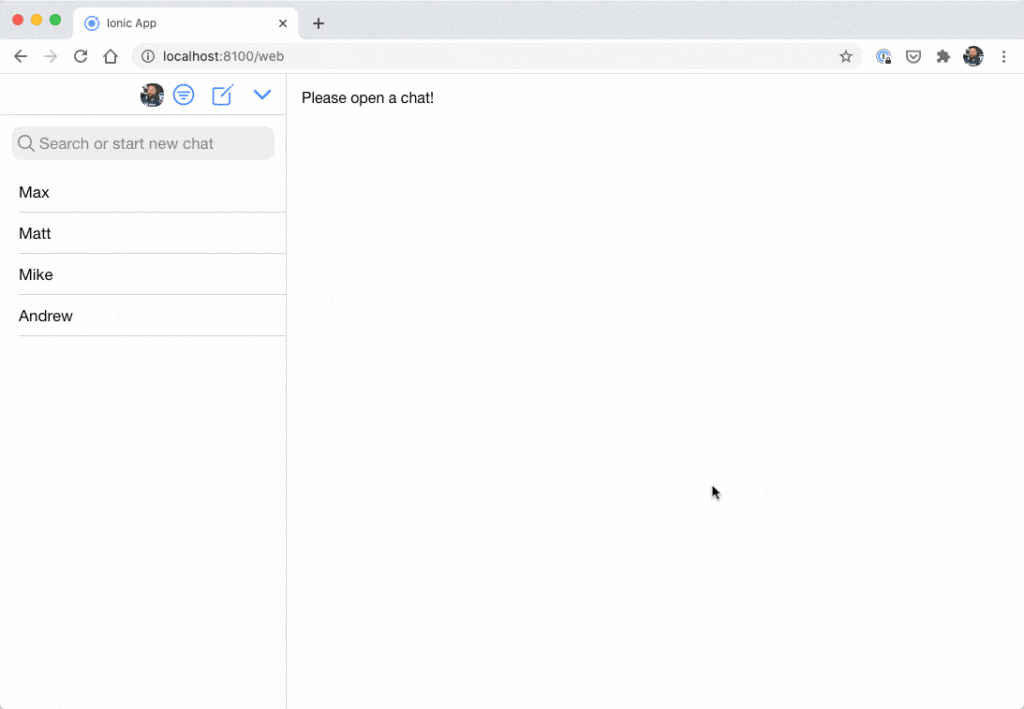Click the magnifier icon in the search bar
Image resolution: width=1024 pixels, height=709 pixels.
[26, 144]
